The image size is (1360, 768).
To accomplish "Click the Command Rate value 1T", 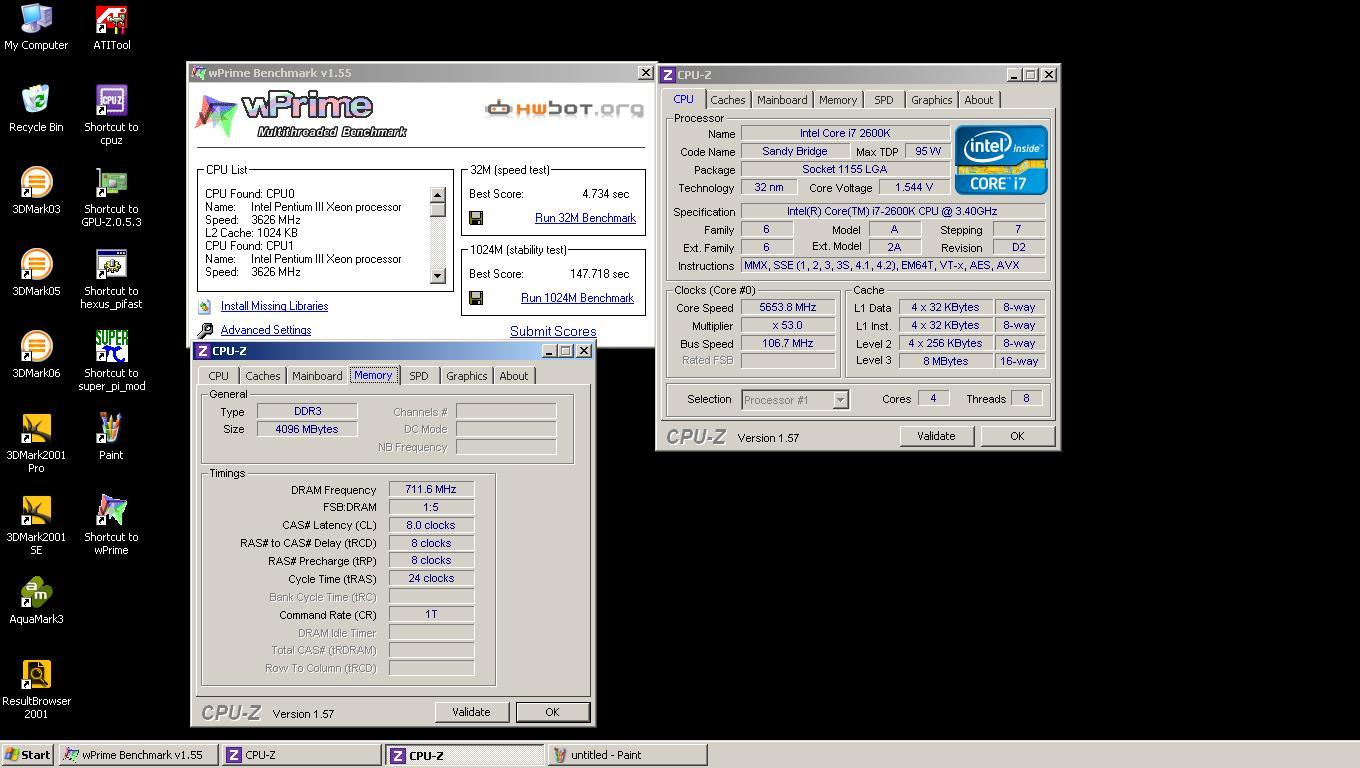I will 431,614.
